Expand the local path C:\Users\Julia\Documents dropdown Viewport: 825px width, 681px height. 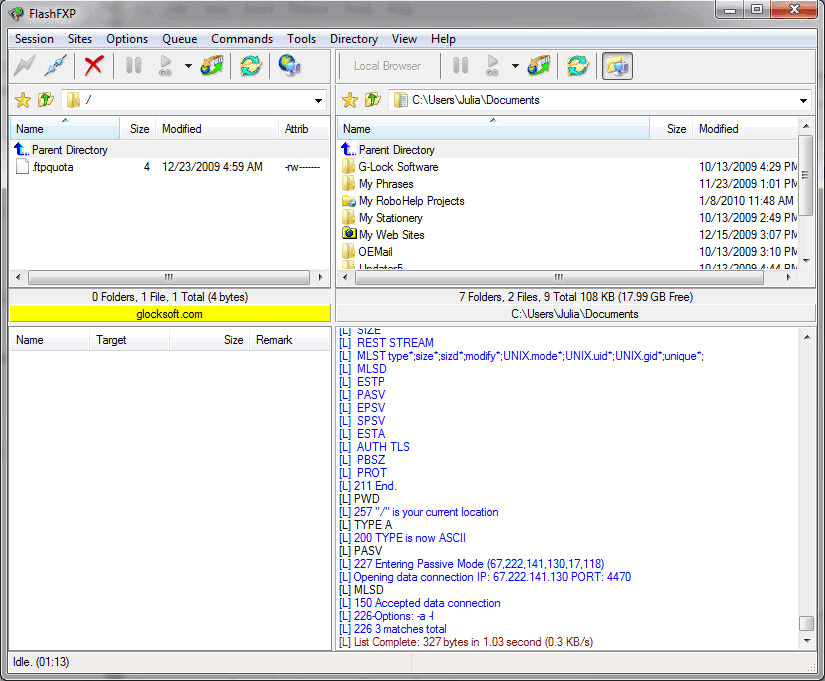tap(804, 100)
